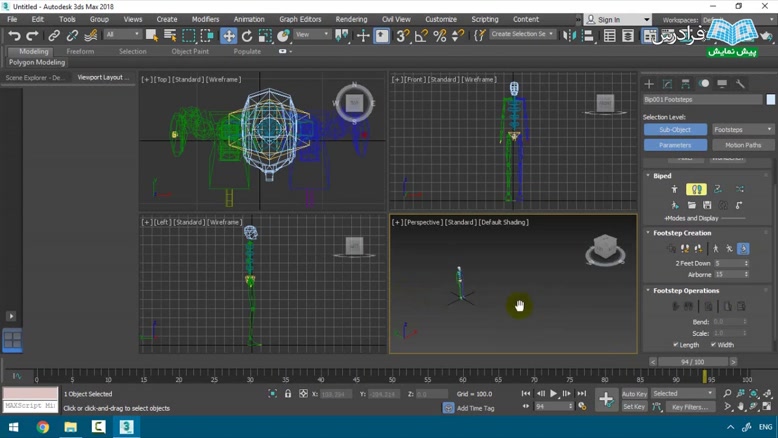778x438 pixels.
Task: Collapse the Footstep Creation rollout
Action: click(x=682, y=233)
